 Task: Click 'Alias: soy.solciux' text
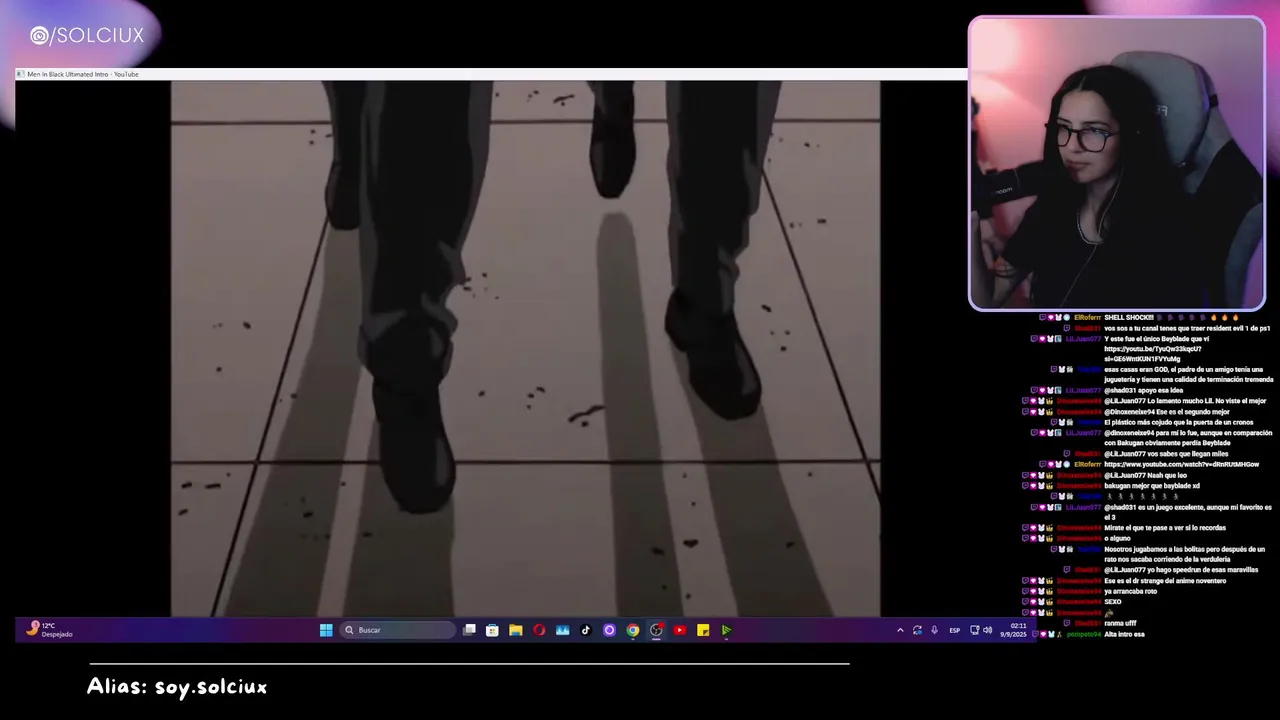click(177, 687)
